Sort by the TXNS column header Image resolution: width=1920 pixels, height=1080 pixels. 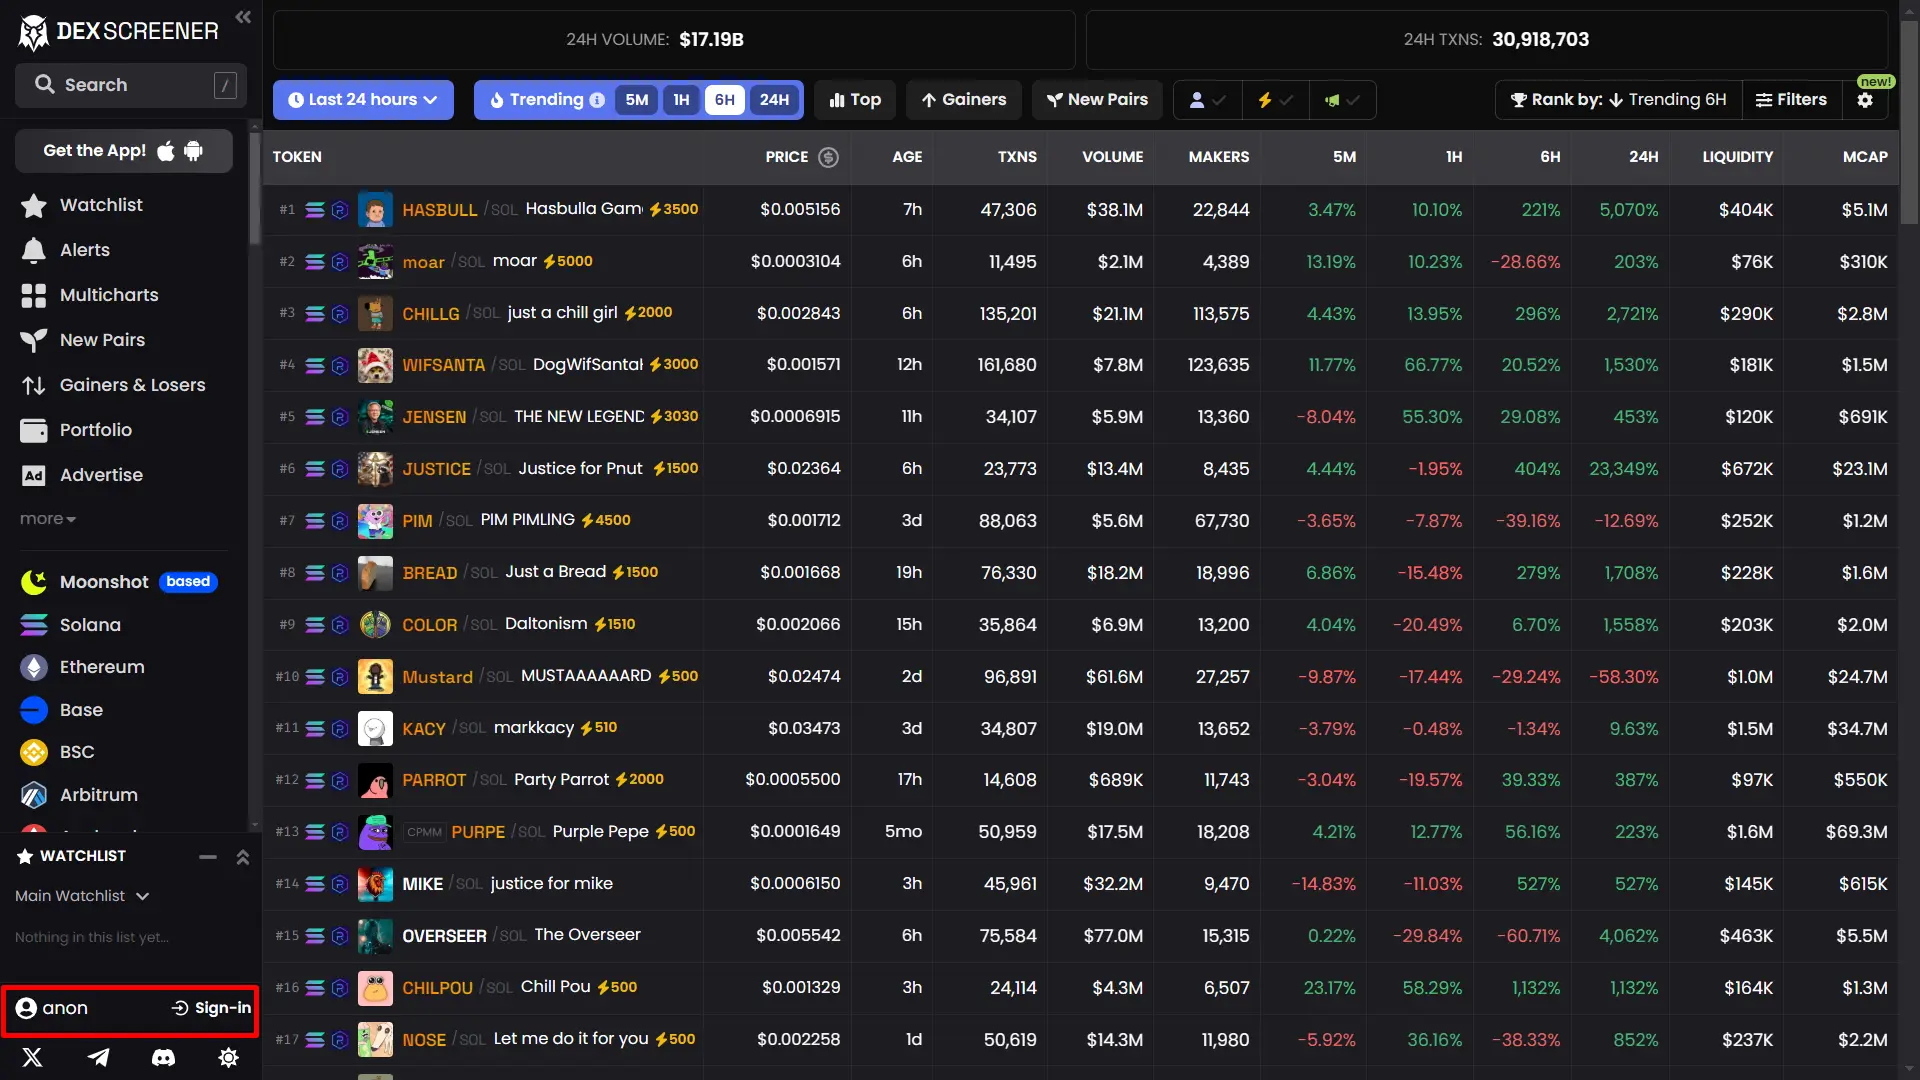[1017, 157]
